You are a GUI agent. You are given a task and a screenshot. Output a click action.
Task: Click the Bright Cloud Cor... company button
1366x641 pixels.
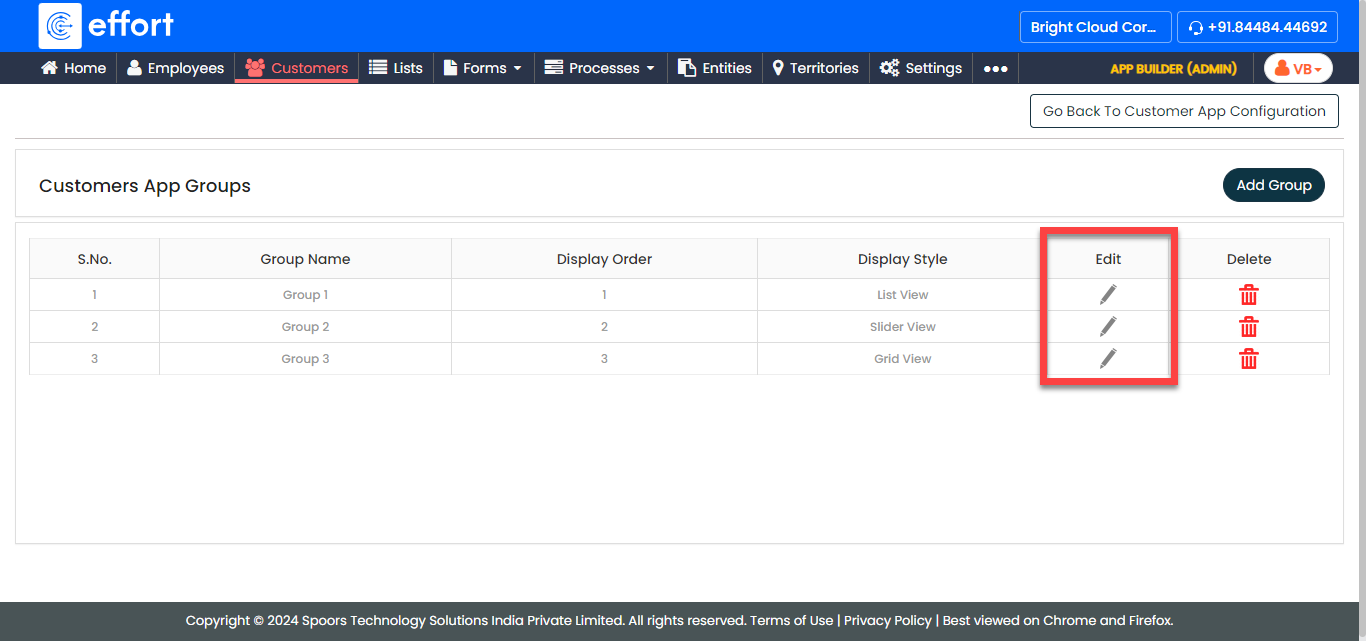(x=1094, y=27)
